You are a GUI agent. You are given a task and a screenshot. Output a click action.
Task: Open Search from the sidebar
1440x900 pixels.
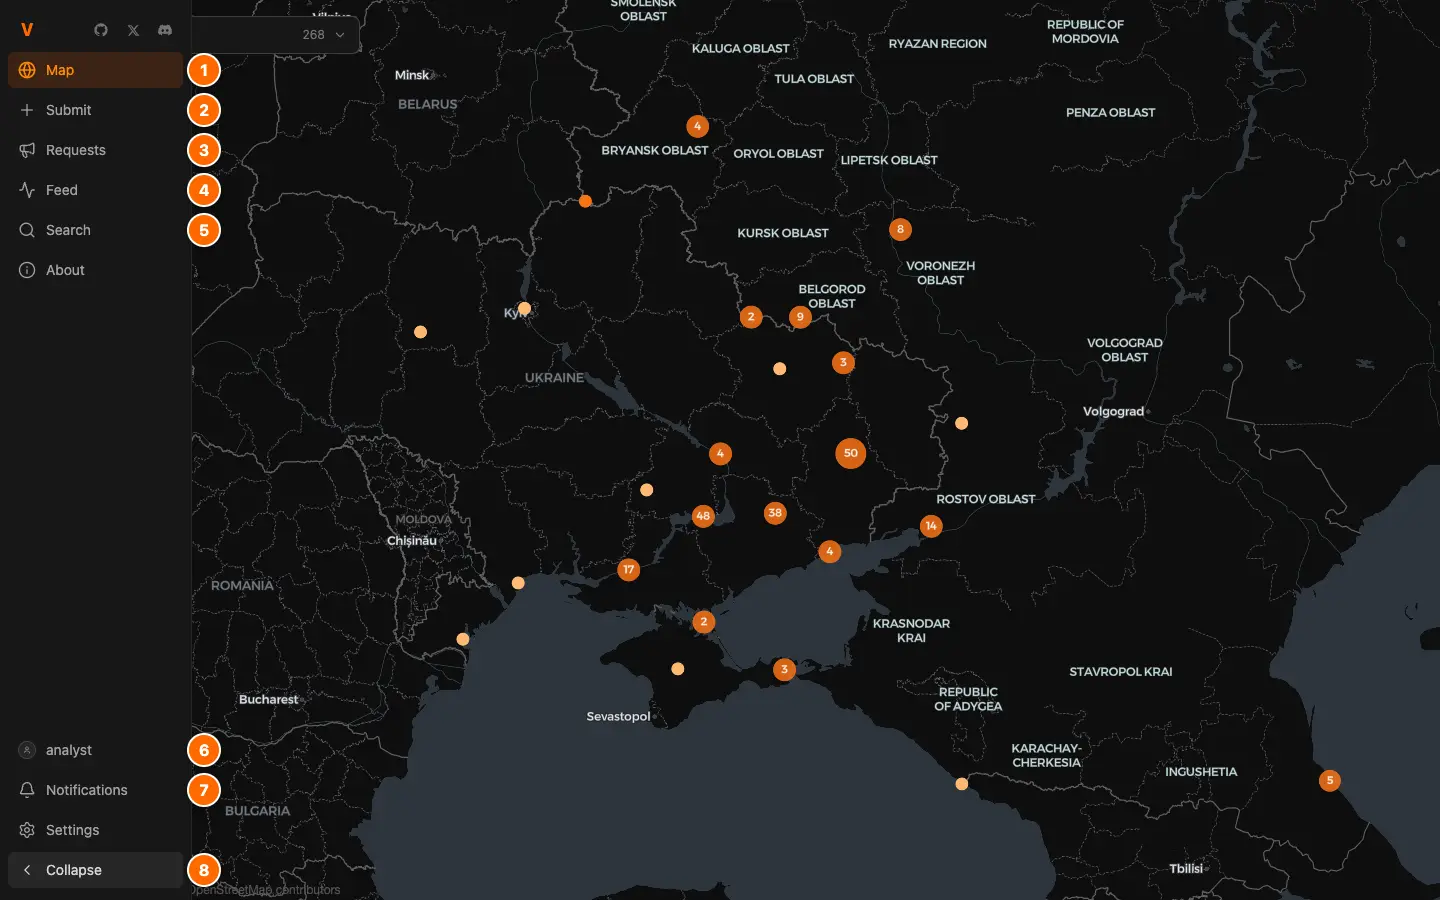pos(96,230)
